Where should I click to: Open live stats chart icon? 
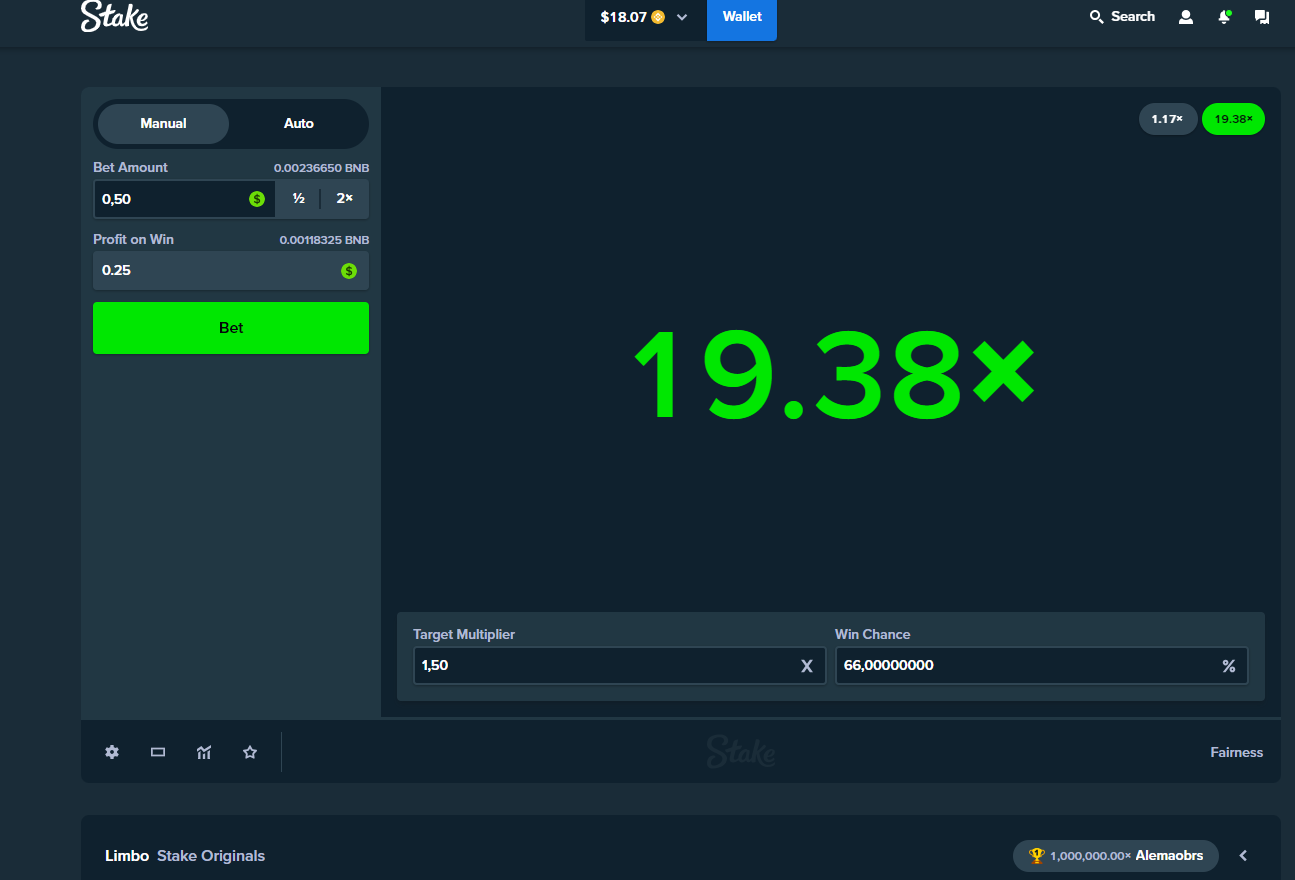click(204, 752)
